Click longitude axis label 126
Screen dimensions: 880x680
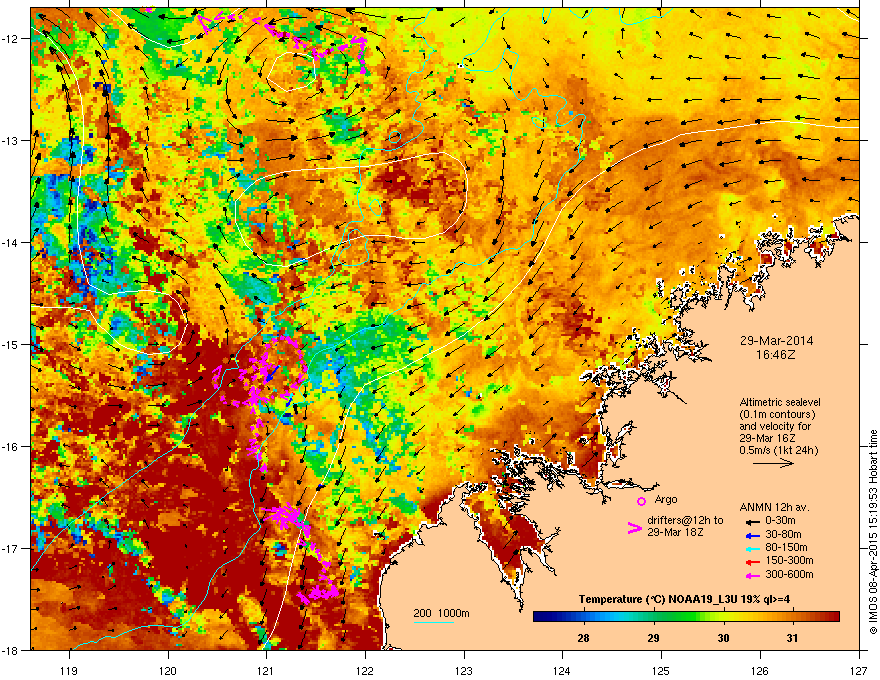(760, 670)
